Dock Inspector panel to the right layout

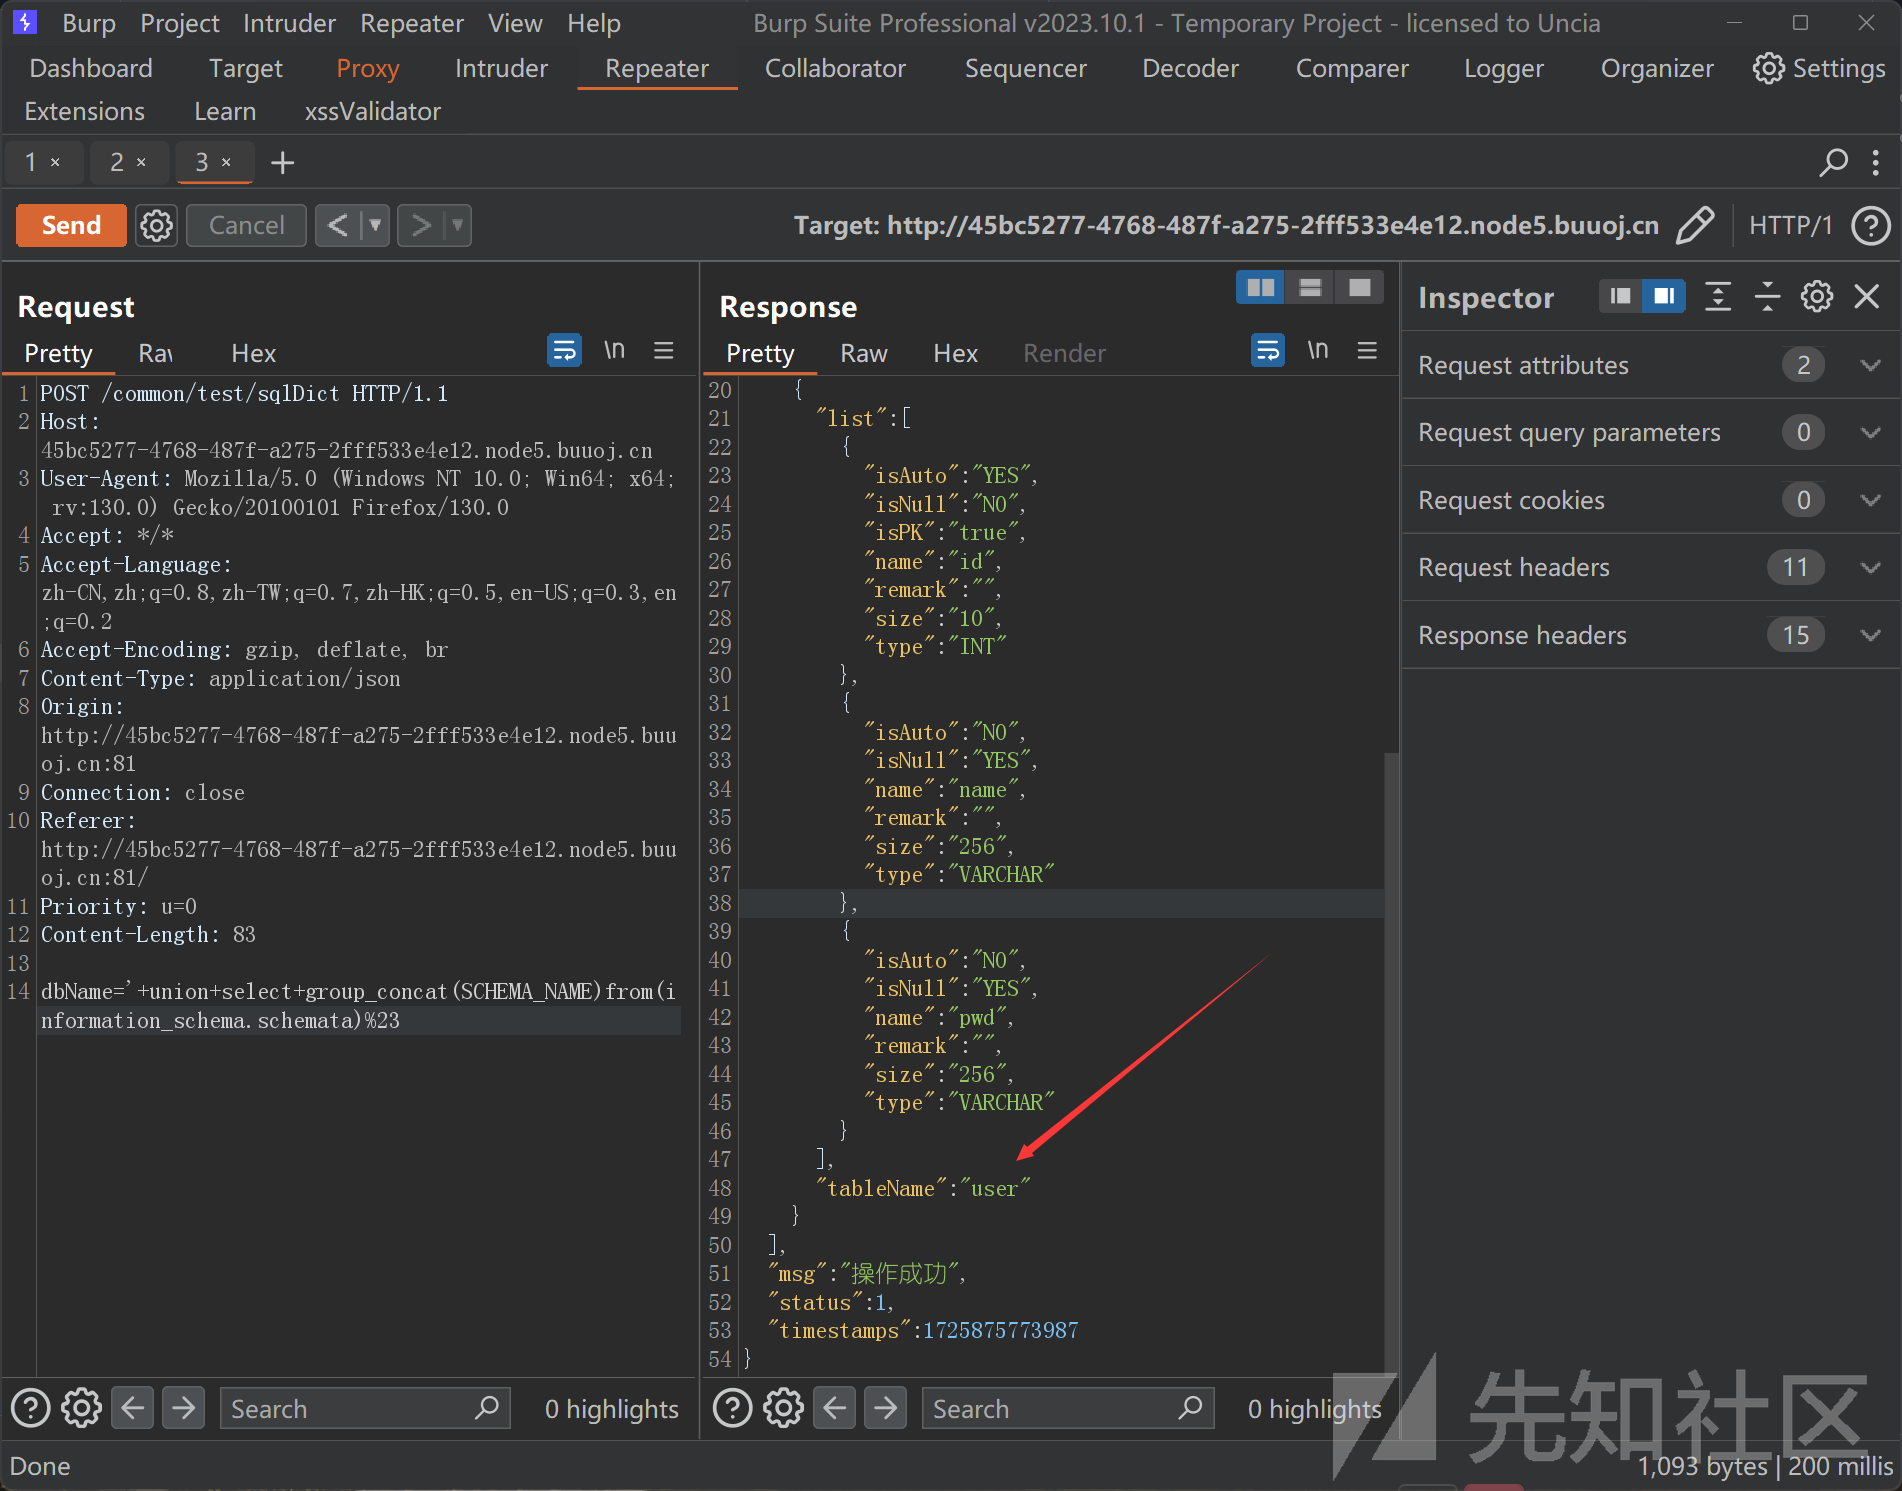point(1664,296)
